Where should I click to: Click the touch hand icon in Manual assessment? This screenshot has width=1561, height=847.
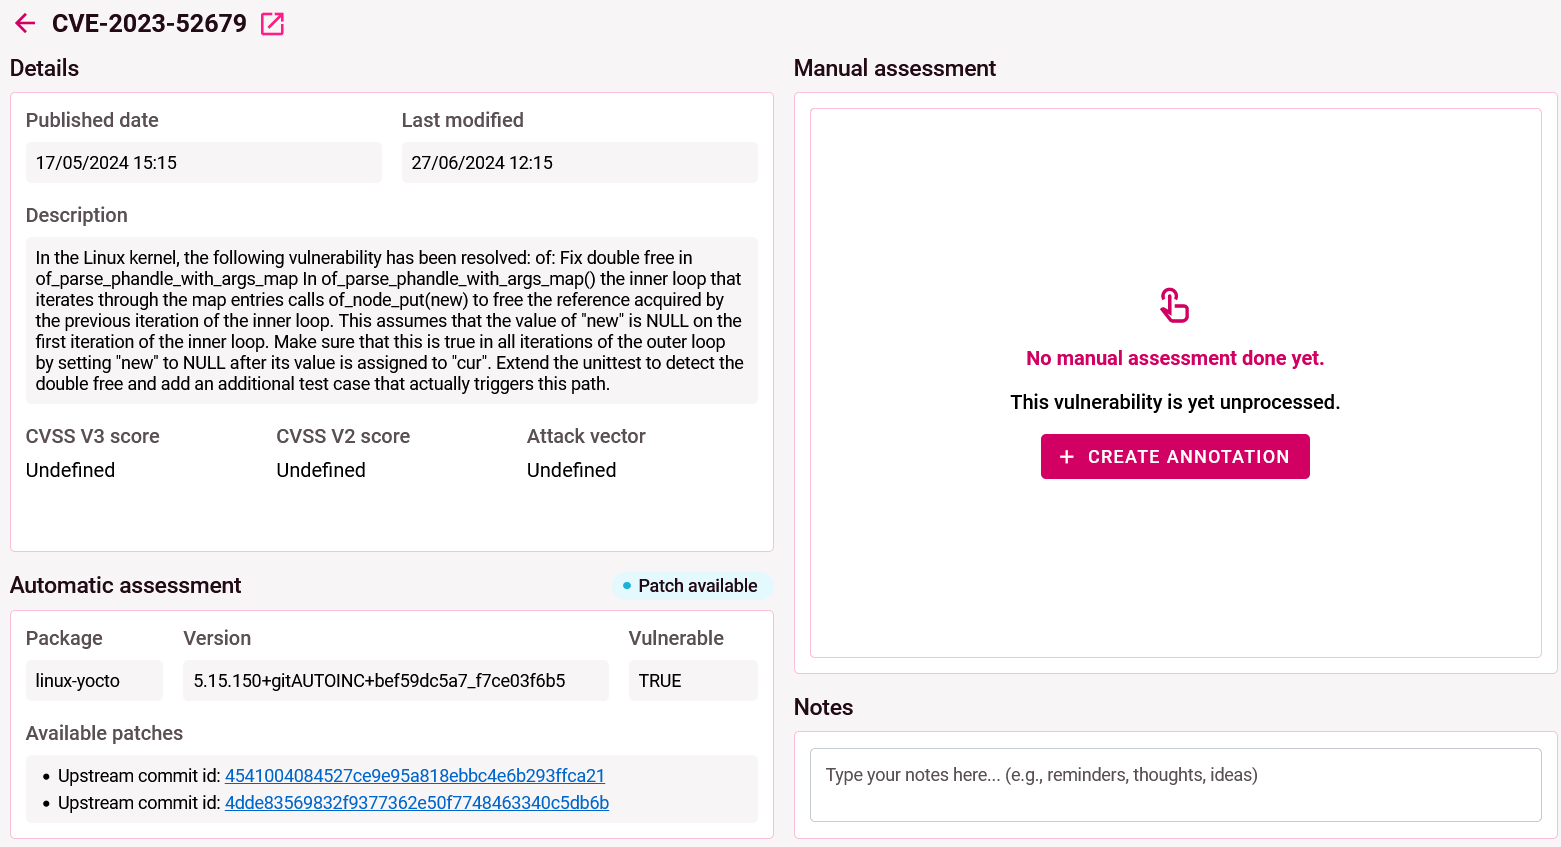1174,305
